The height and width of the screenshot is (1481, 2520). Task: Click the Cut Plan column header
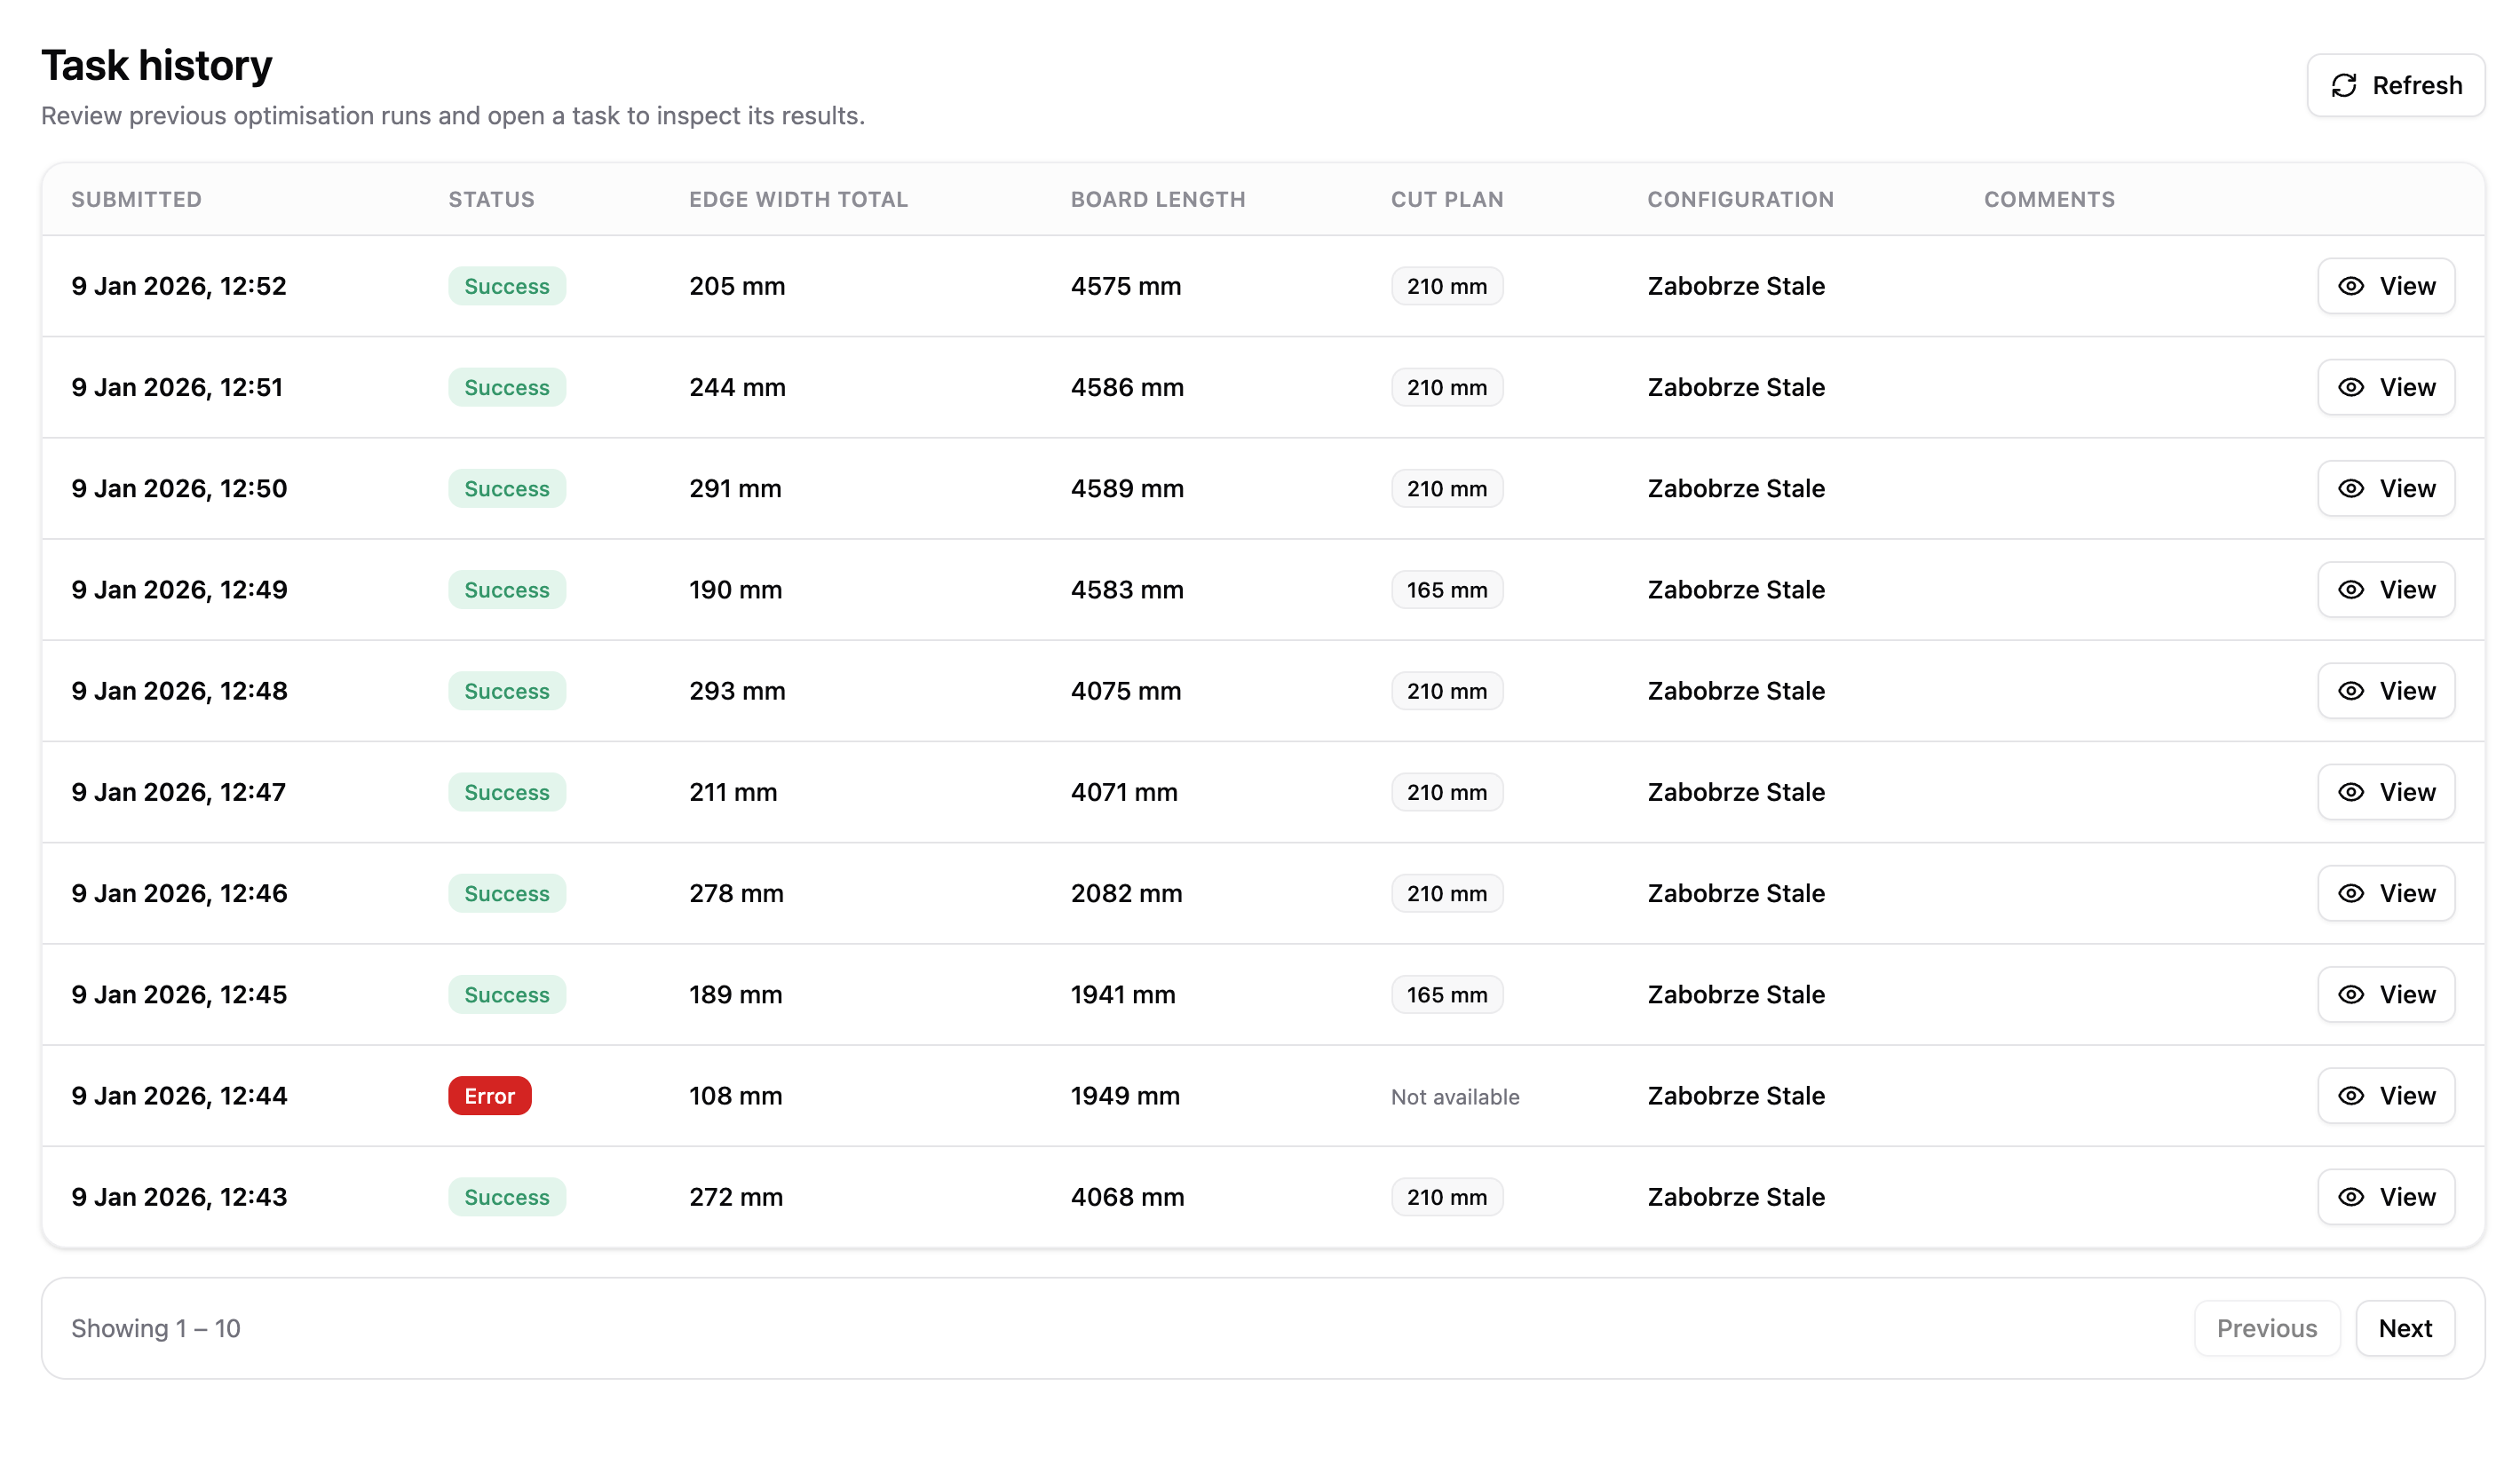(1446, 199)
